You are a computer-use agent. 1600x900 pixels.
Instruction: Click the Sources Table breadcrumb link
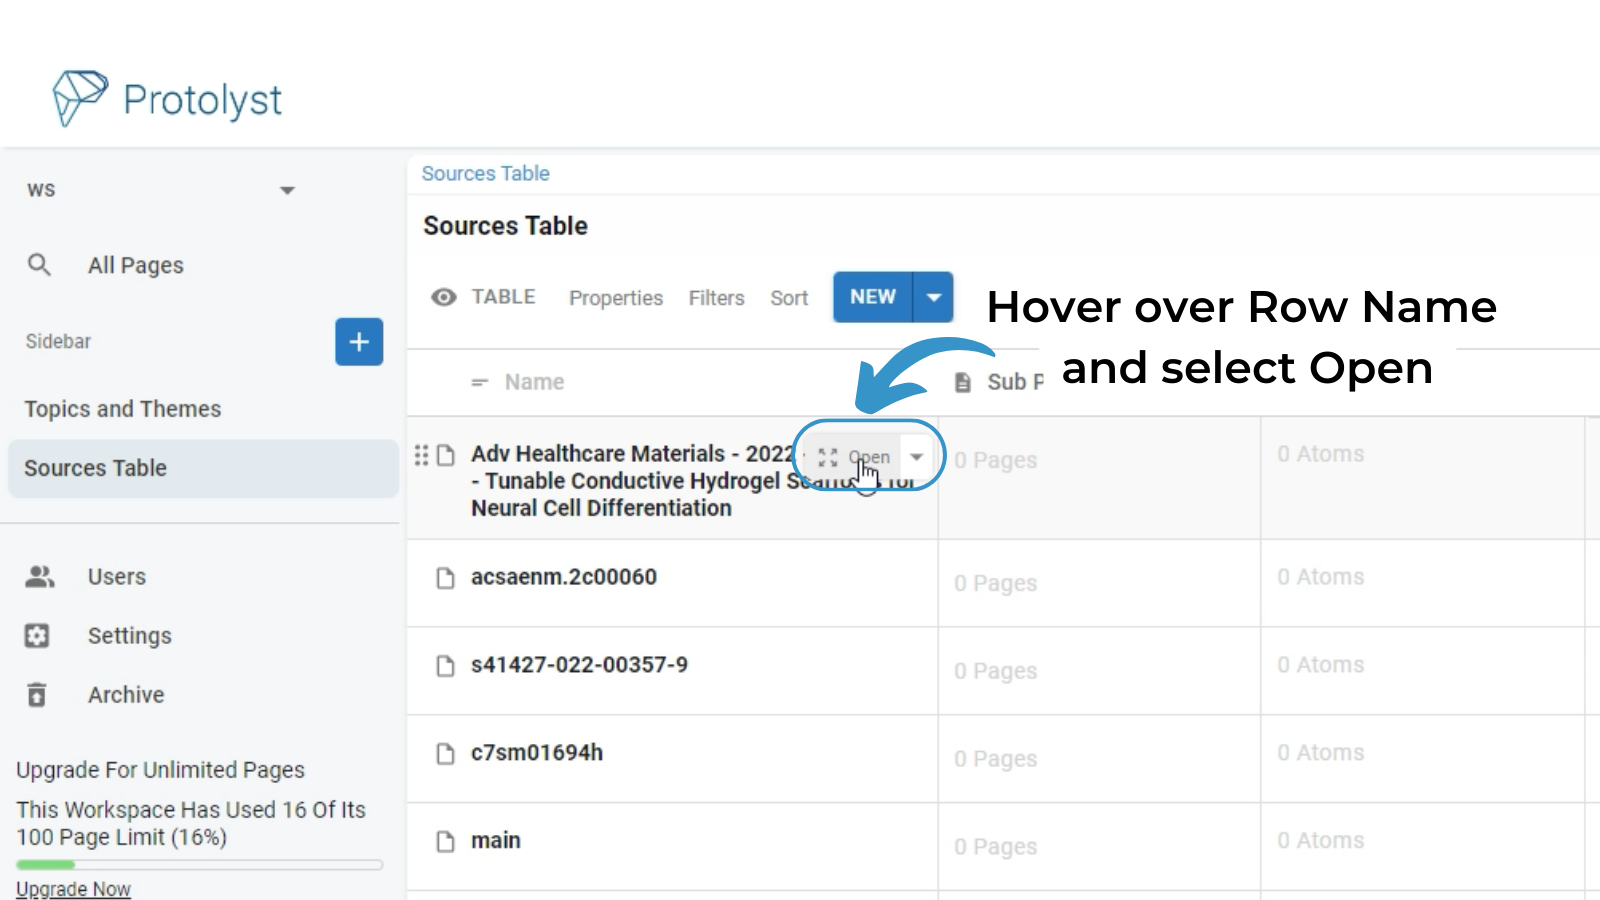tap(485, 173)
